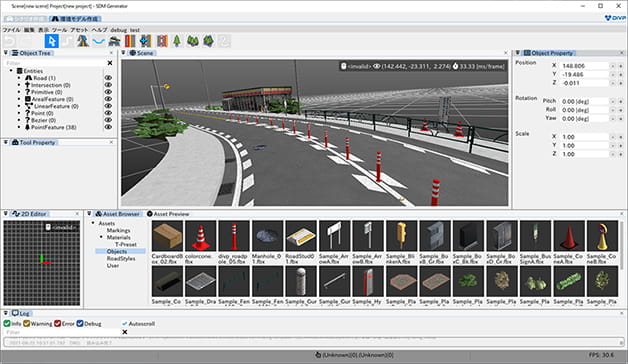Collapse the Materials asset folder
The height and width of the screenshot is (364, 628).
[x=101, y=237]
